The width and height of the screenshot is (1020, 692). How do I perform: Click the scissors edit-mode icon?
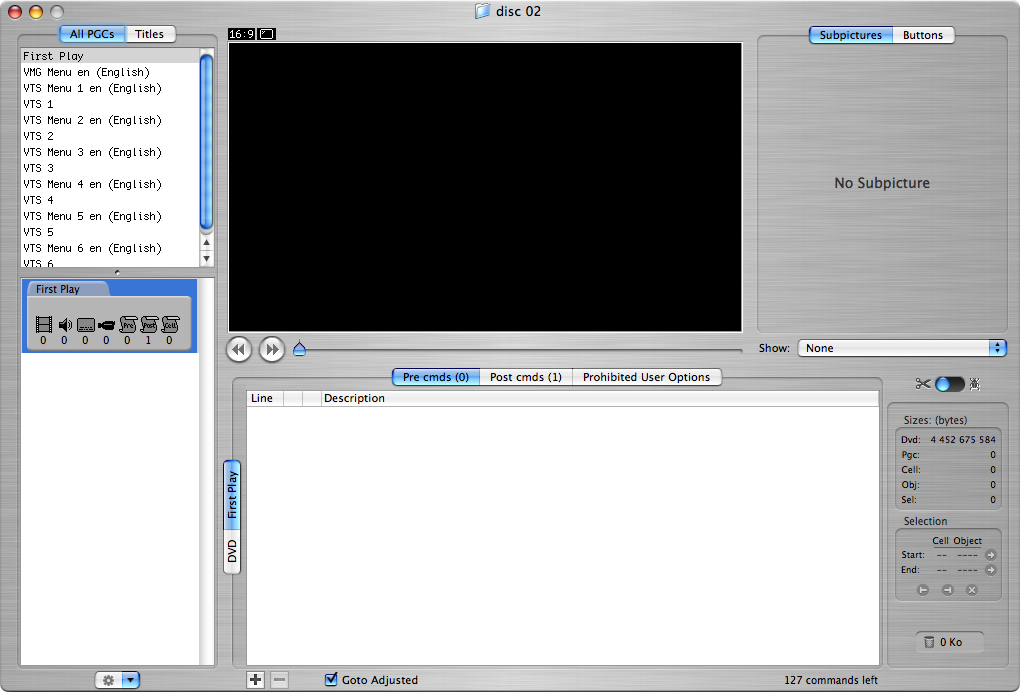(922, 384)
